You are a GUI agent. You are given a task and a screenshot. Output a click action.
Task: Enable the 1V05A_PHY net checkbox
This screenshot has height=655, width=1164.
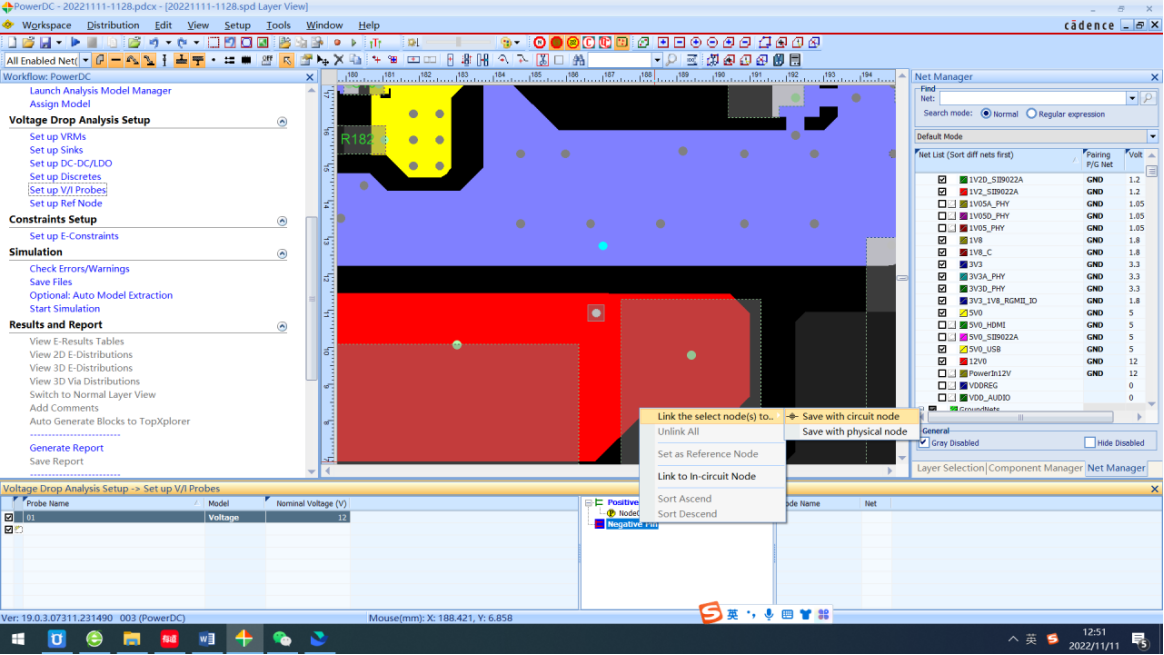[942, 203]
